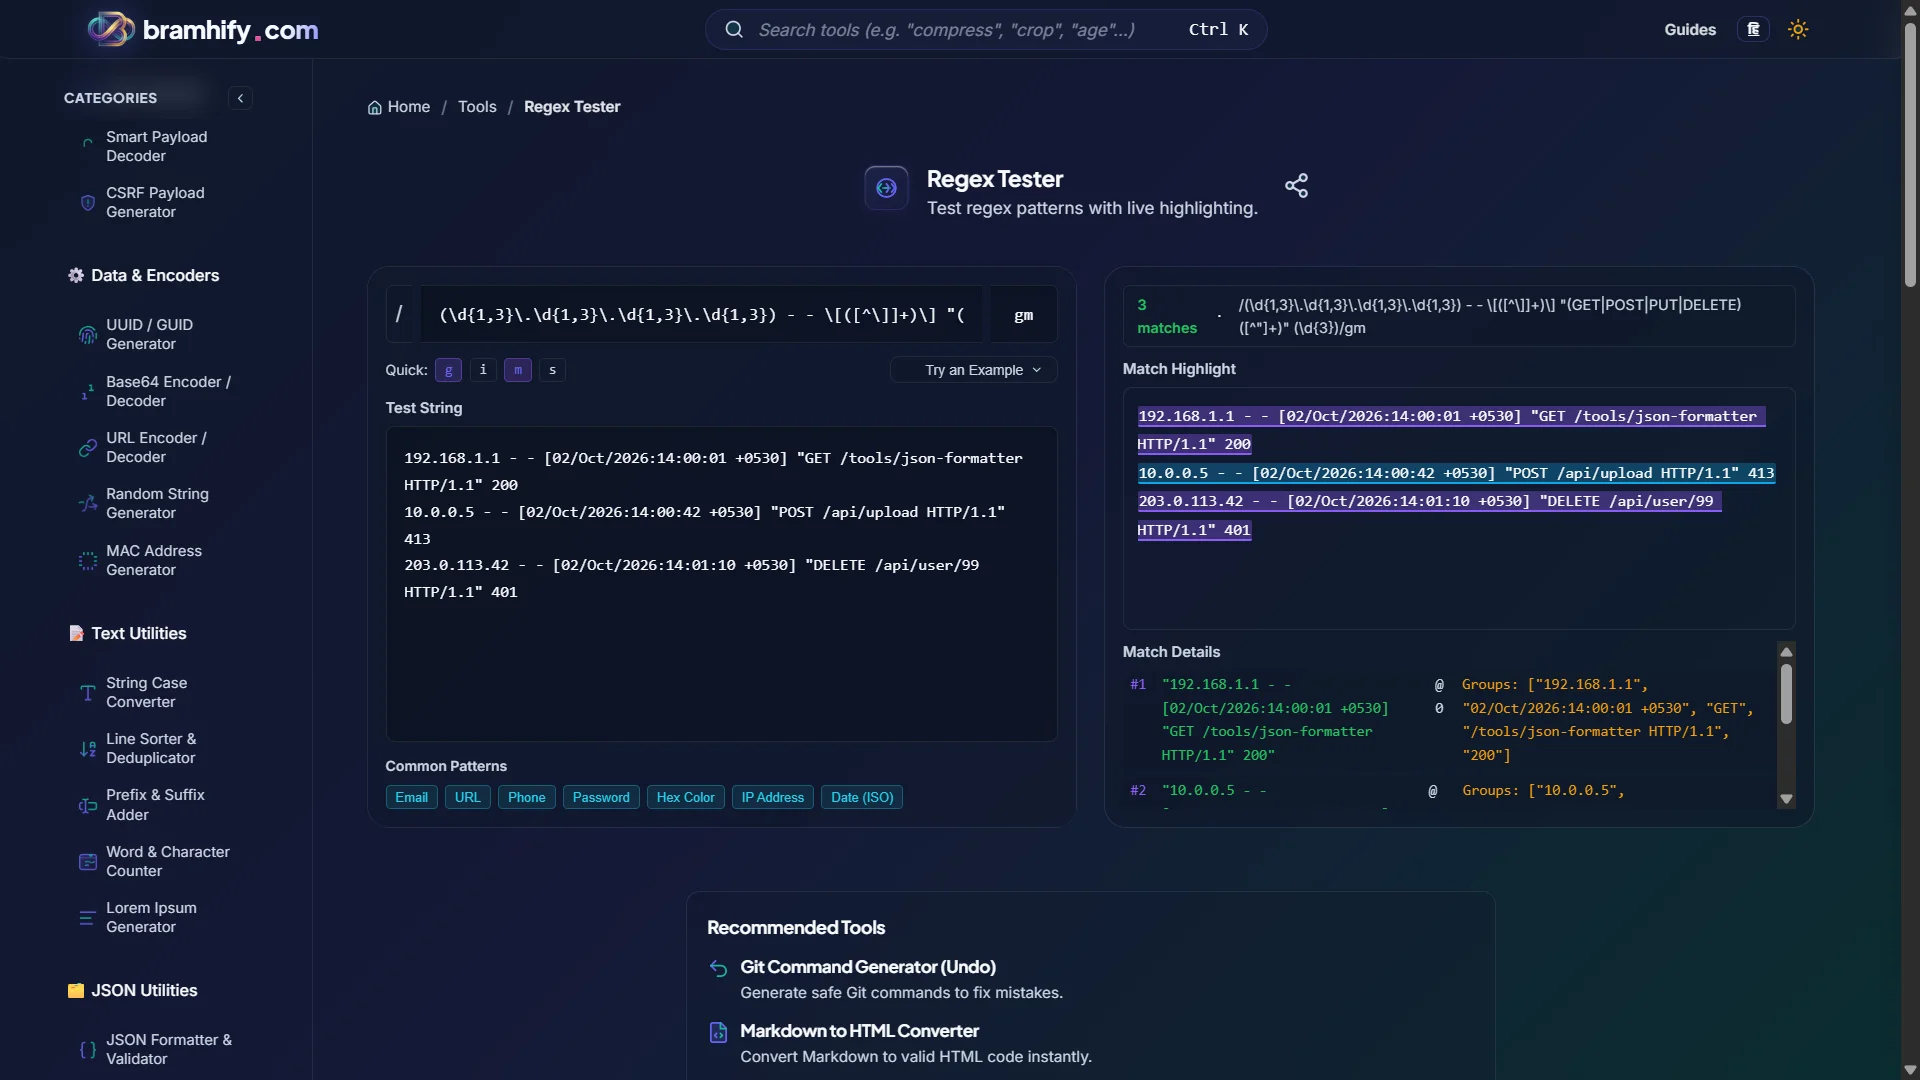The height and width of the screenshot is (1080, 1920).
Task: Click the Match Details scrollbar thumb
Action: point(1786,694)
